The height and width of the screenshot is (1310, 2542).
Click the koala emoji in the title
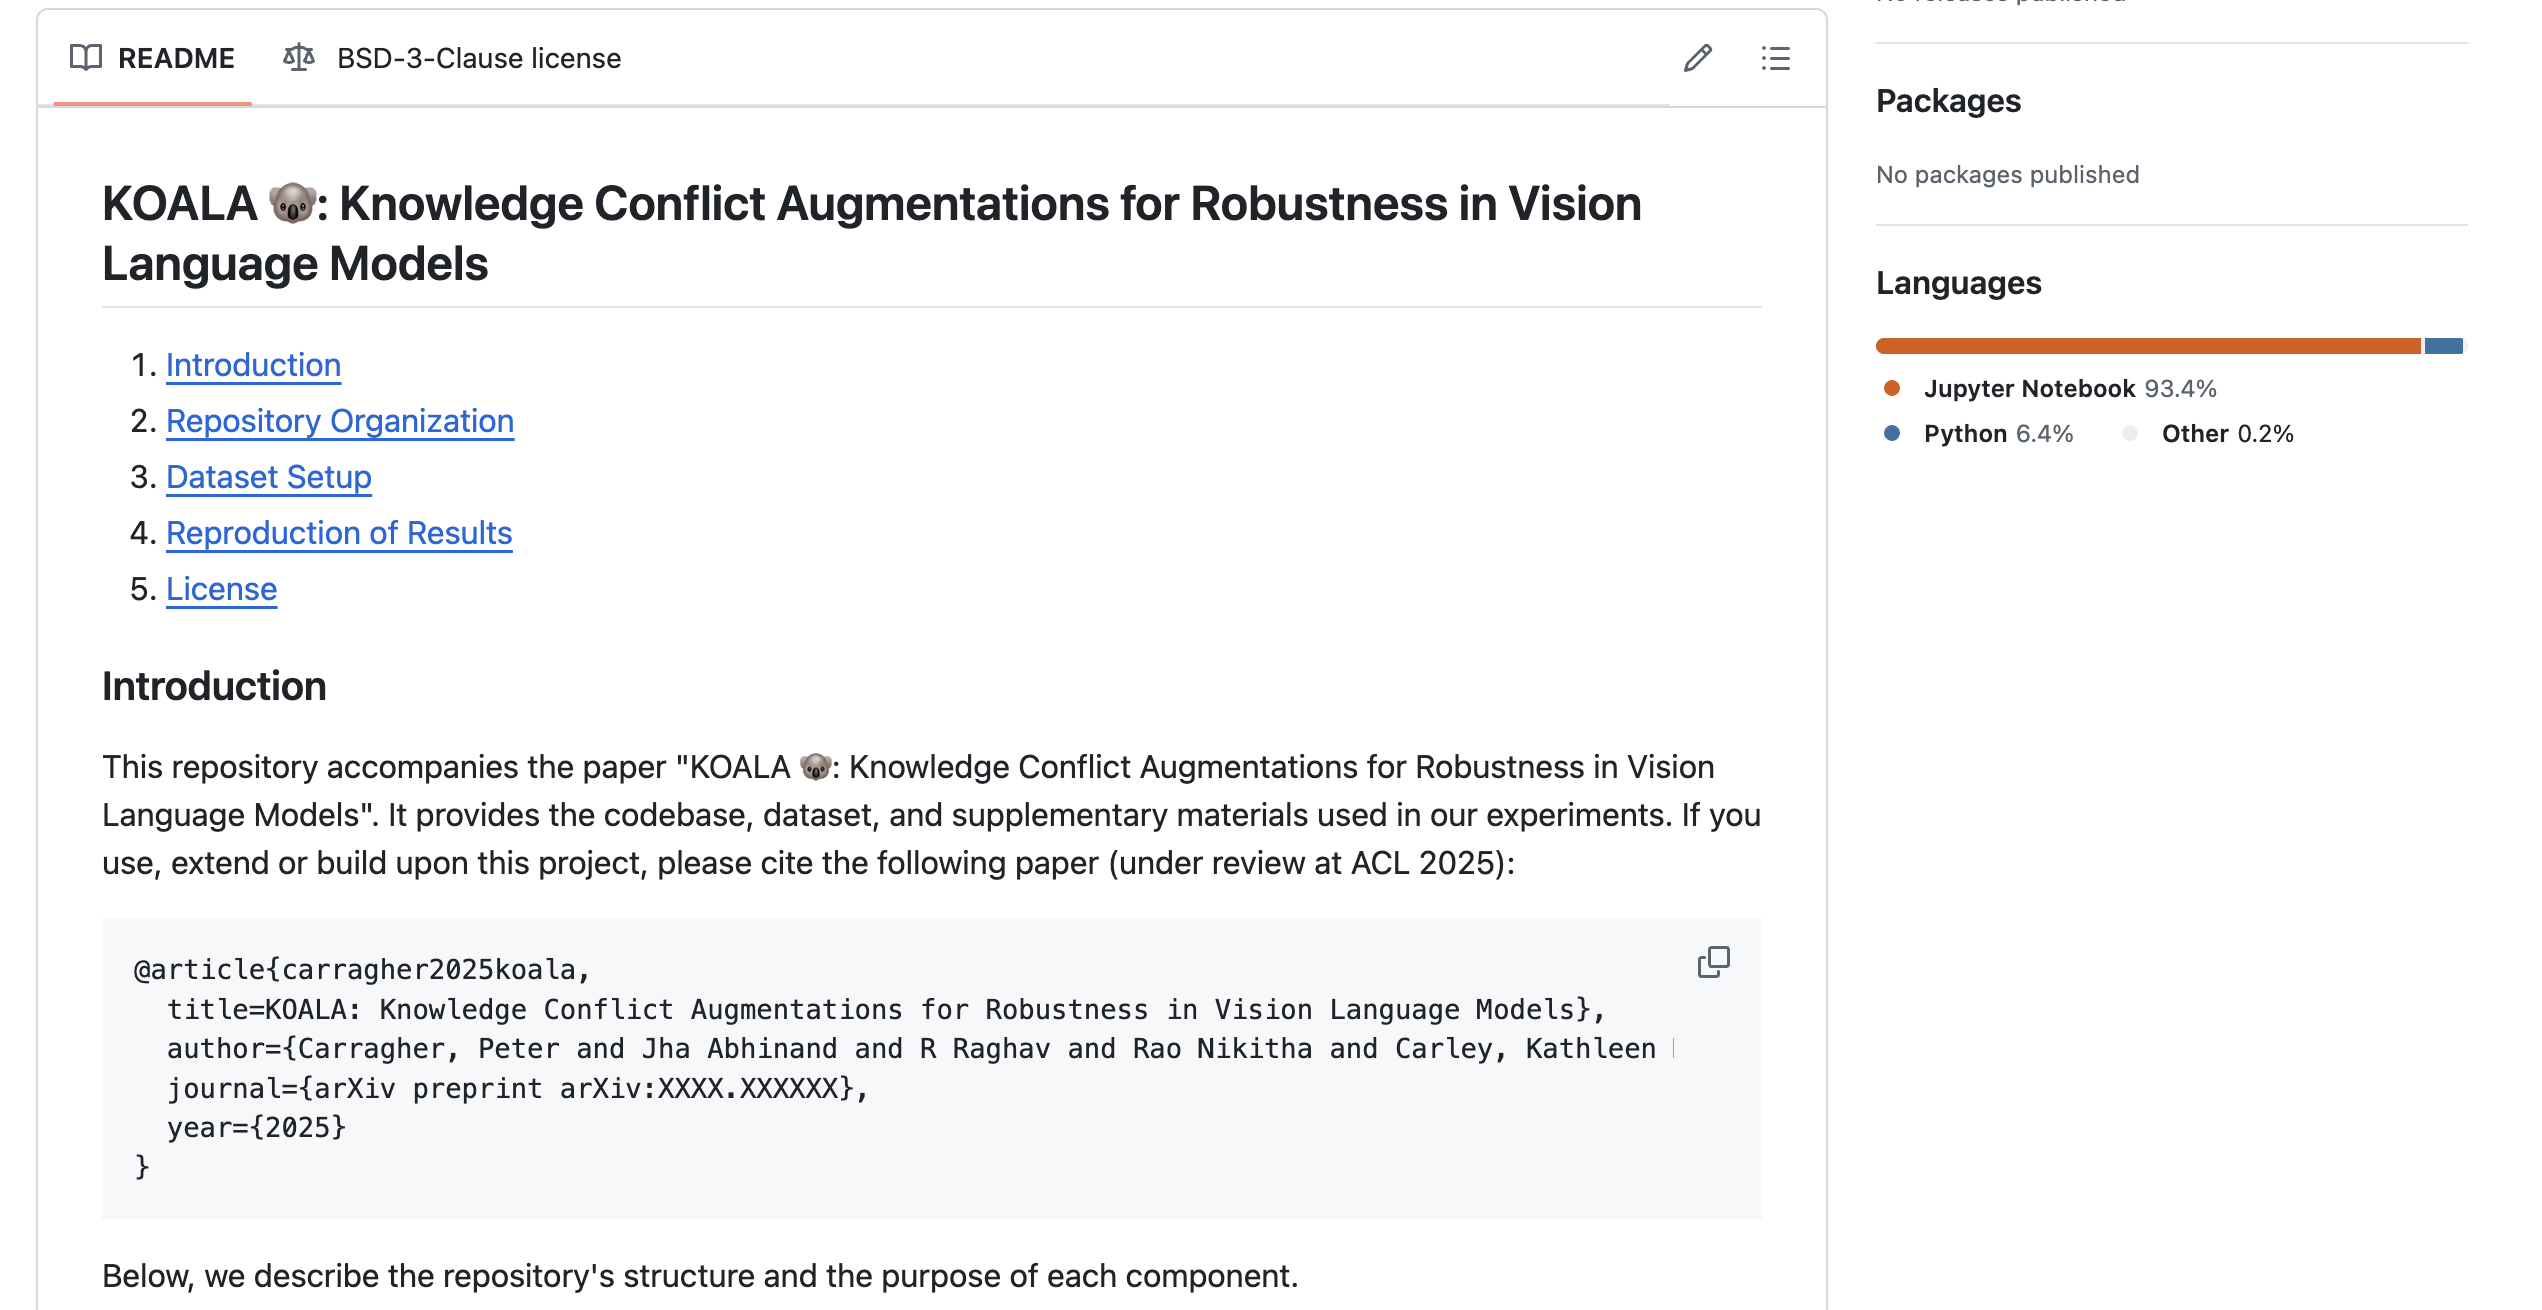coord(292,204)
